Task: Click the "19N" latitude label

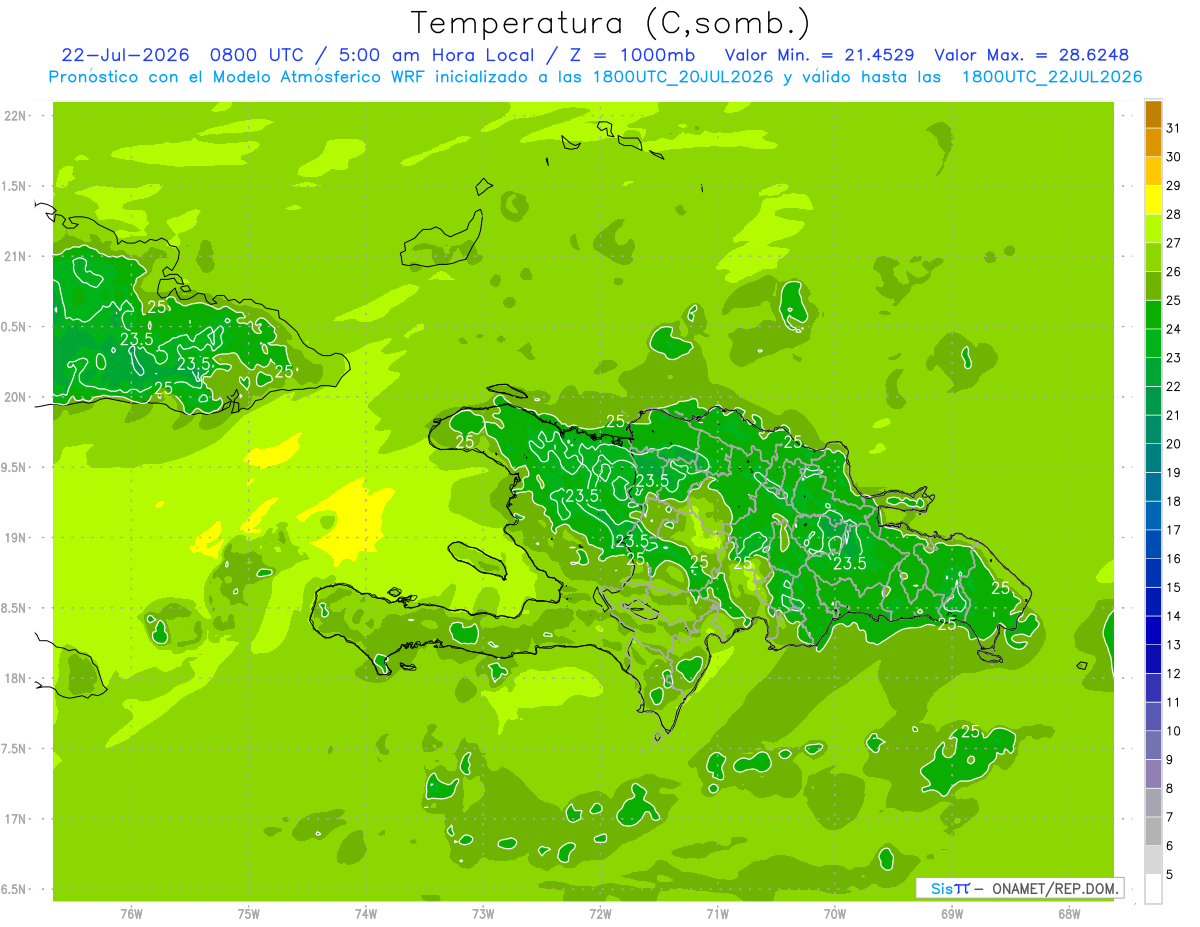Action: (15, 538)
